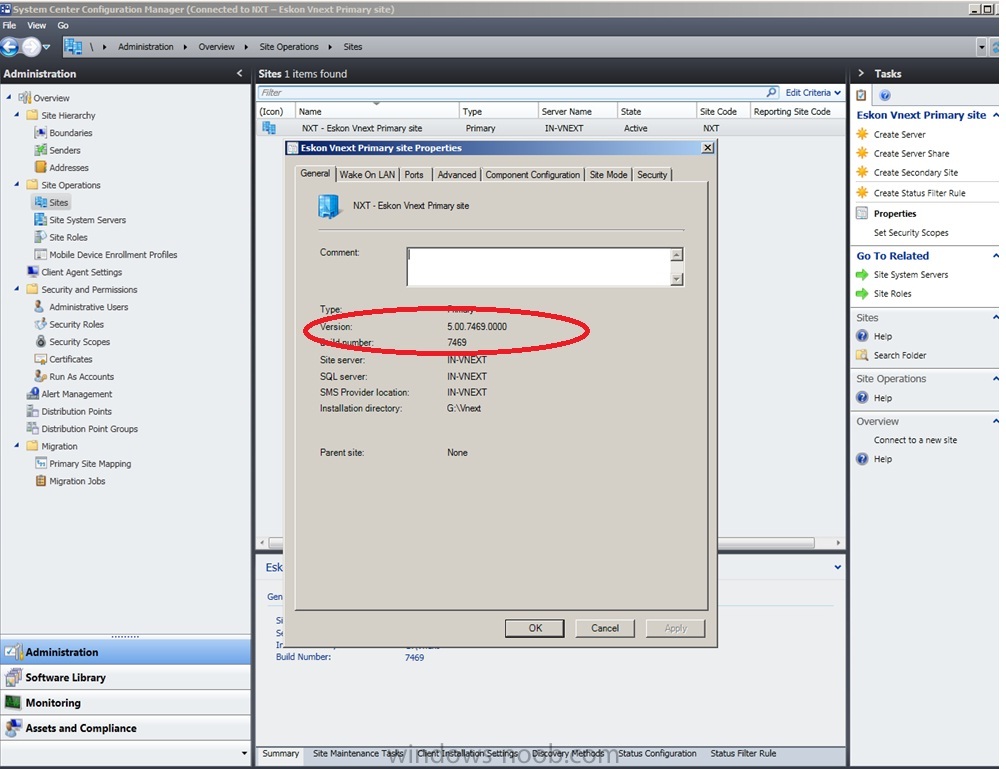1006x769 pixels.
Task: Select the Sites node in tree
Action: (51, 202)
